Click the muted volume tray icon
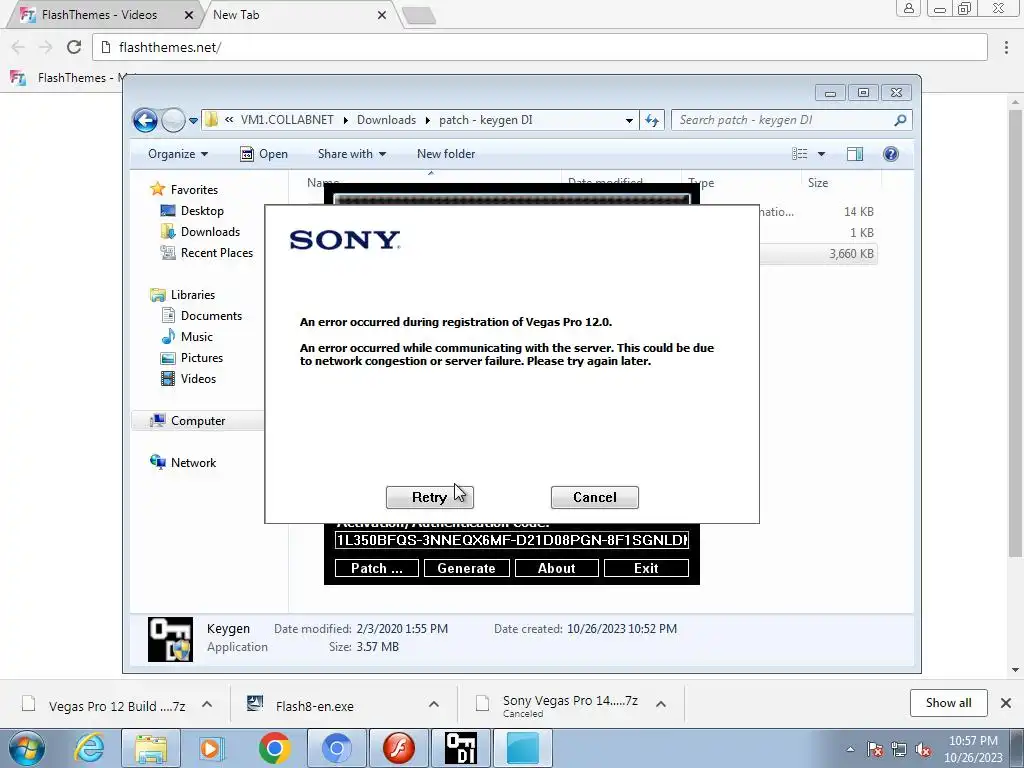1024x768 pixels. pos(923,750)
